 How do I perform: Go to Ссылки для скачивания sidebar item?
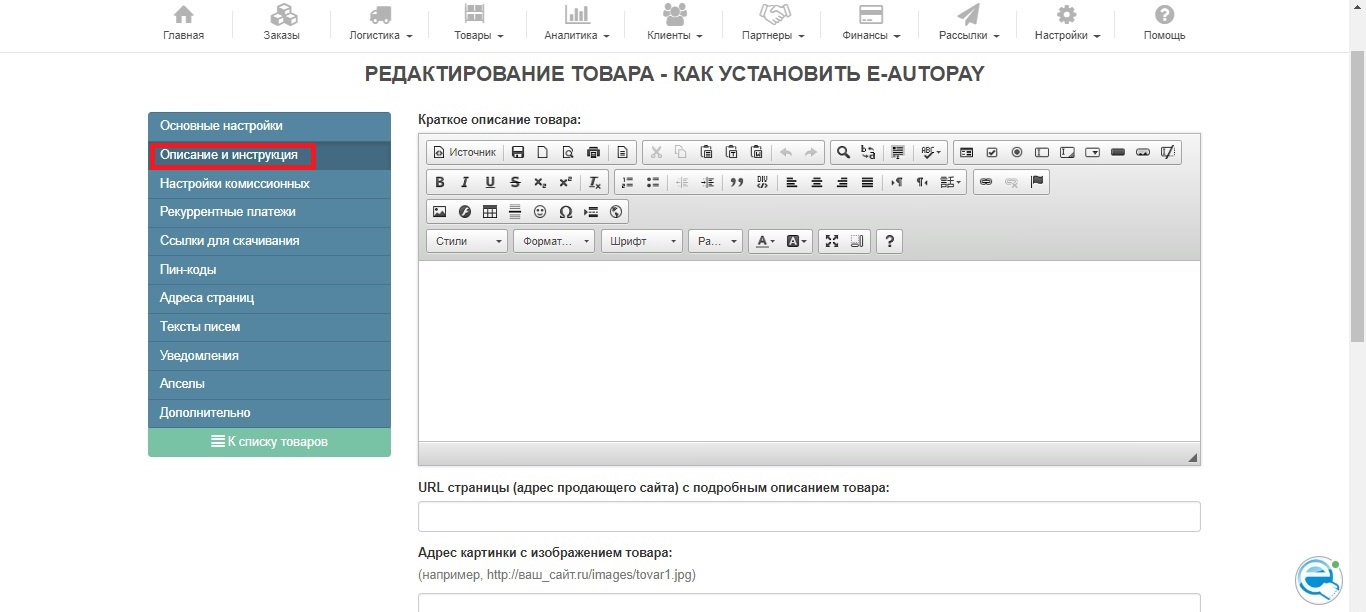pos(230,241)
